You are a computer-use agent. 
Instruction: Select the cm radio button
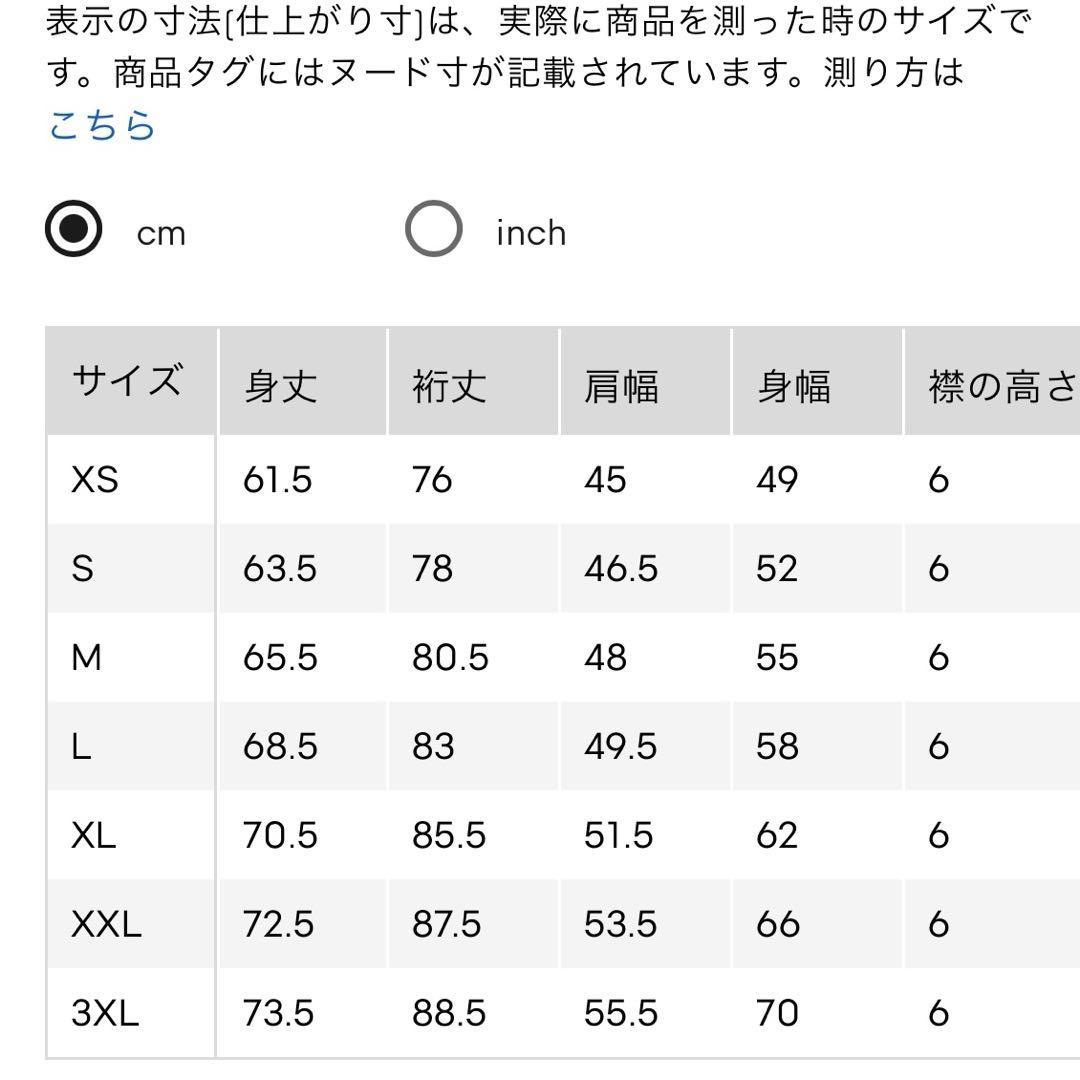pyautogui.click(x=74, y=229)
